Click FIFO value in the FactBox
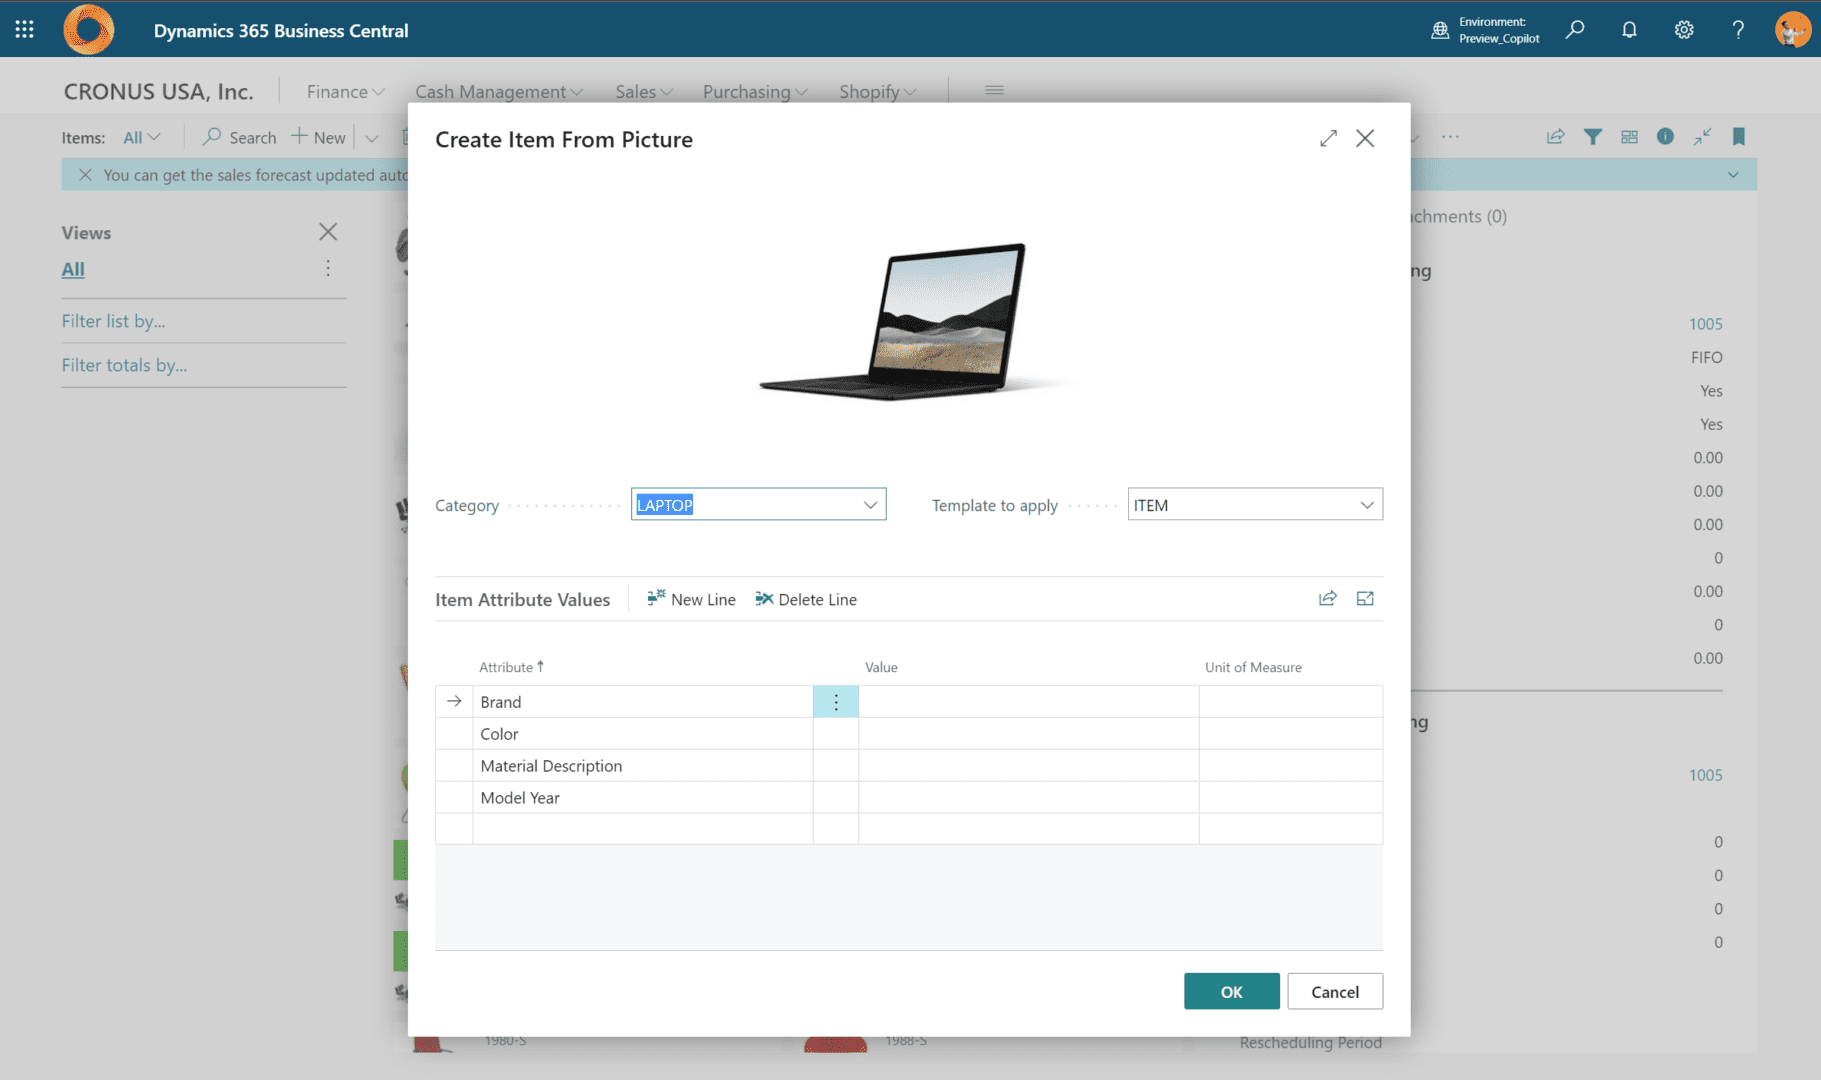This screenshot has height=1080, width=1821. point(1706,357)
